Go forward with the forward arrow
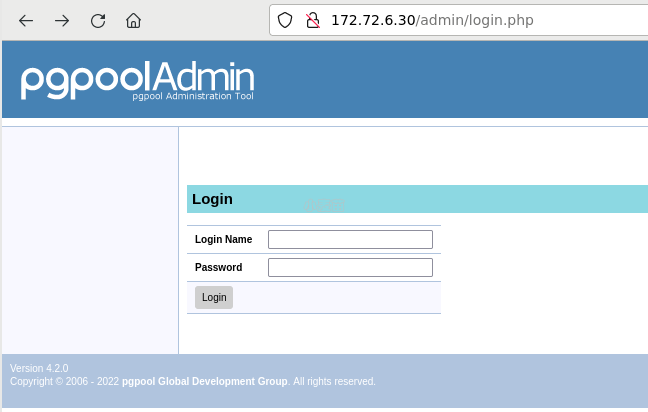This screenshot has height=412, width=648. pyautogui.click(x=62, y=21)
